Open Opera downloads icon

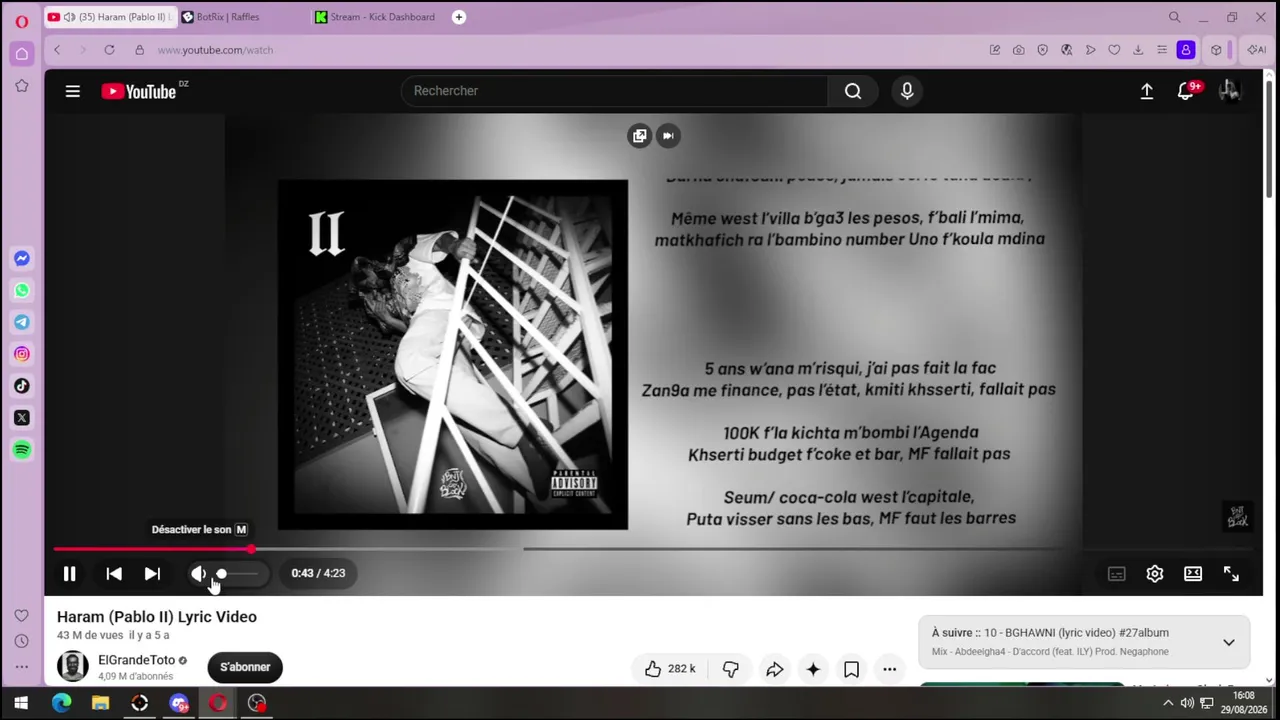[1138, 50]
